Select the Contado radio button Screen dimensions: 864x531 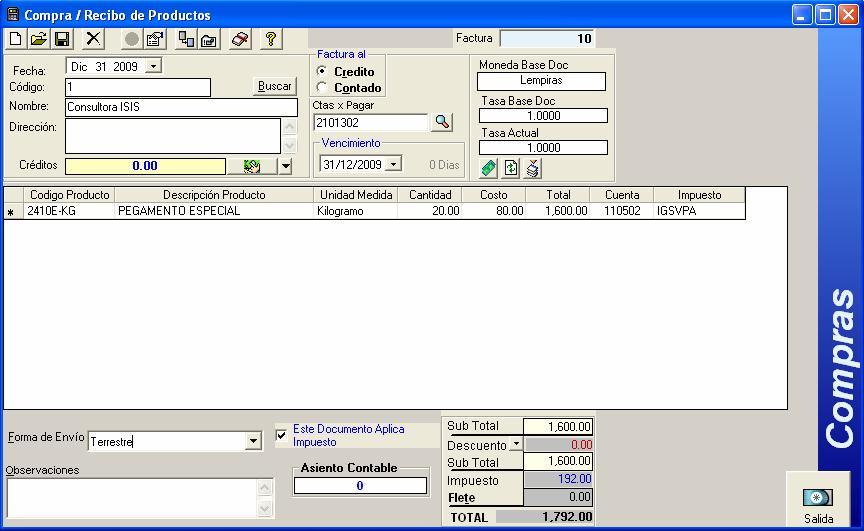tap(322, 87)
